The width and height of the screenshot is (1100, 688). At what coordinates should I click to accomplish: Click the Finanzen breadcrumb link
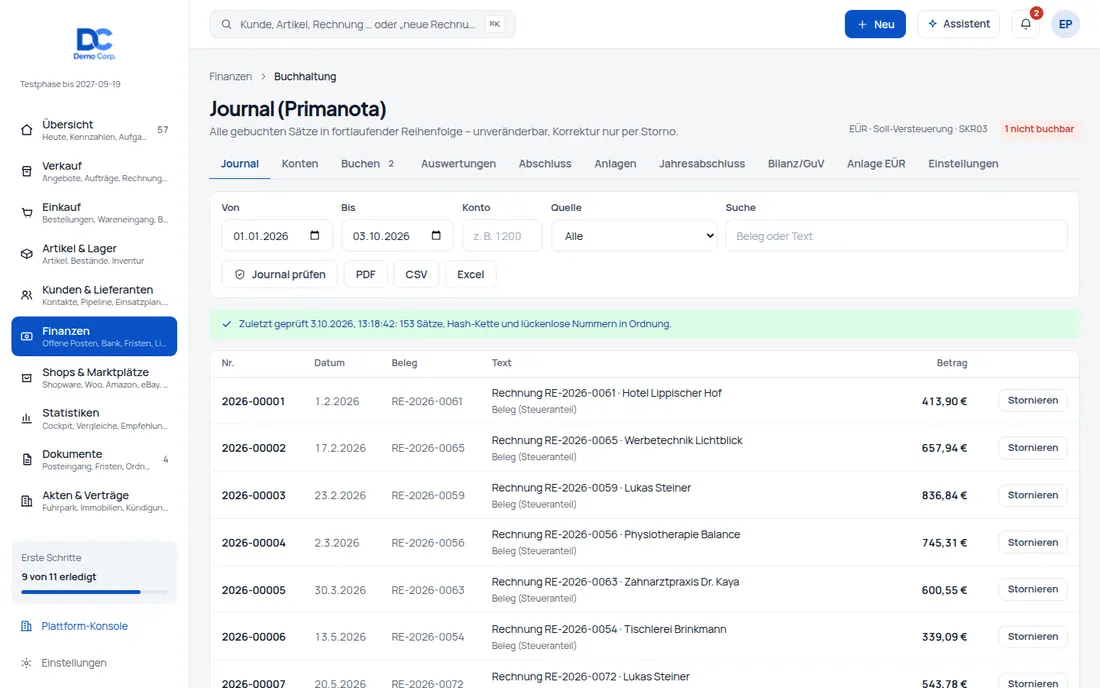230,76
